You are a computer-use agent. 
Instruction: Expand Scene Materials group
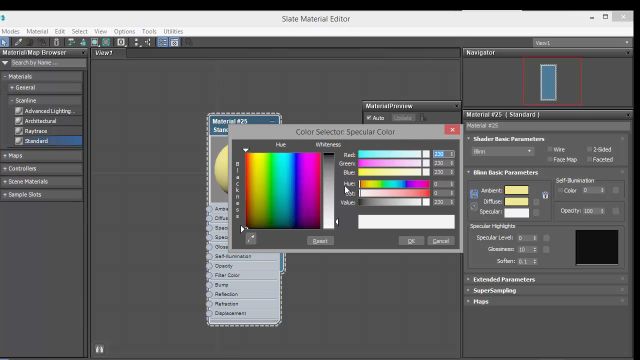pos(5,182)
